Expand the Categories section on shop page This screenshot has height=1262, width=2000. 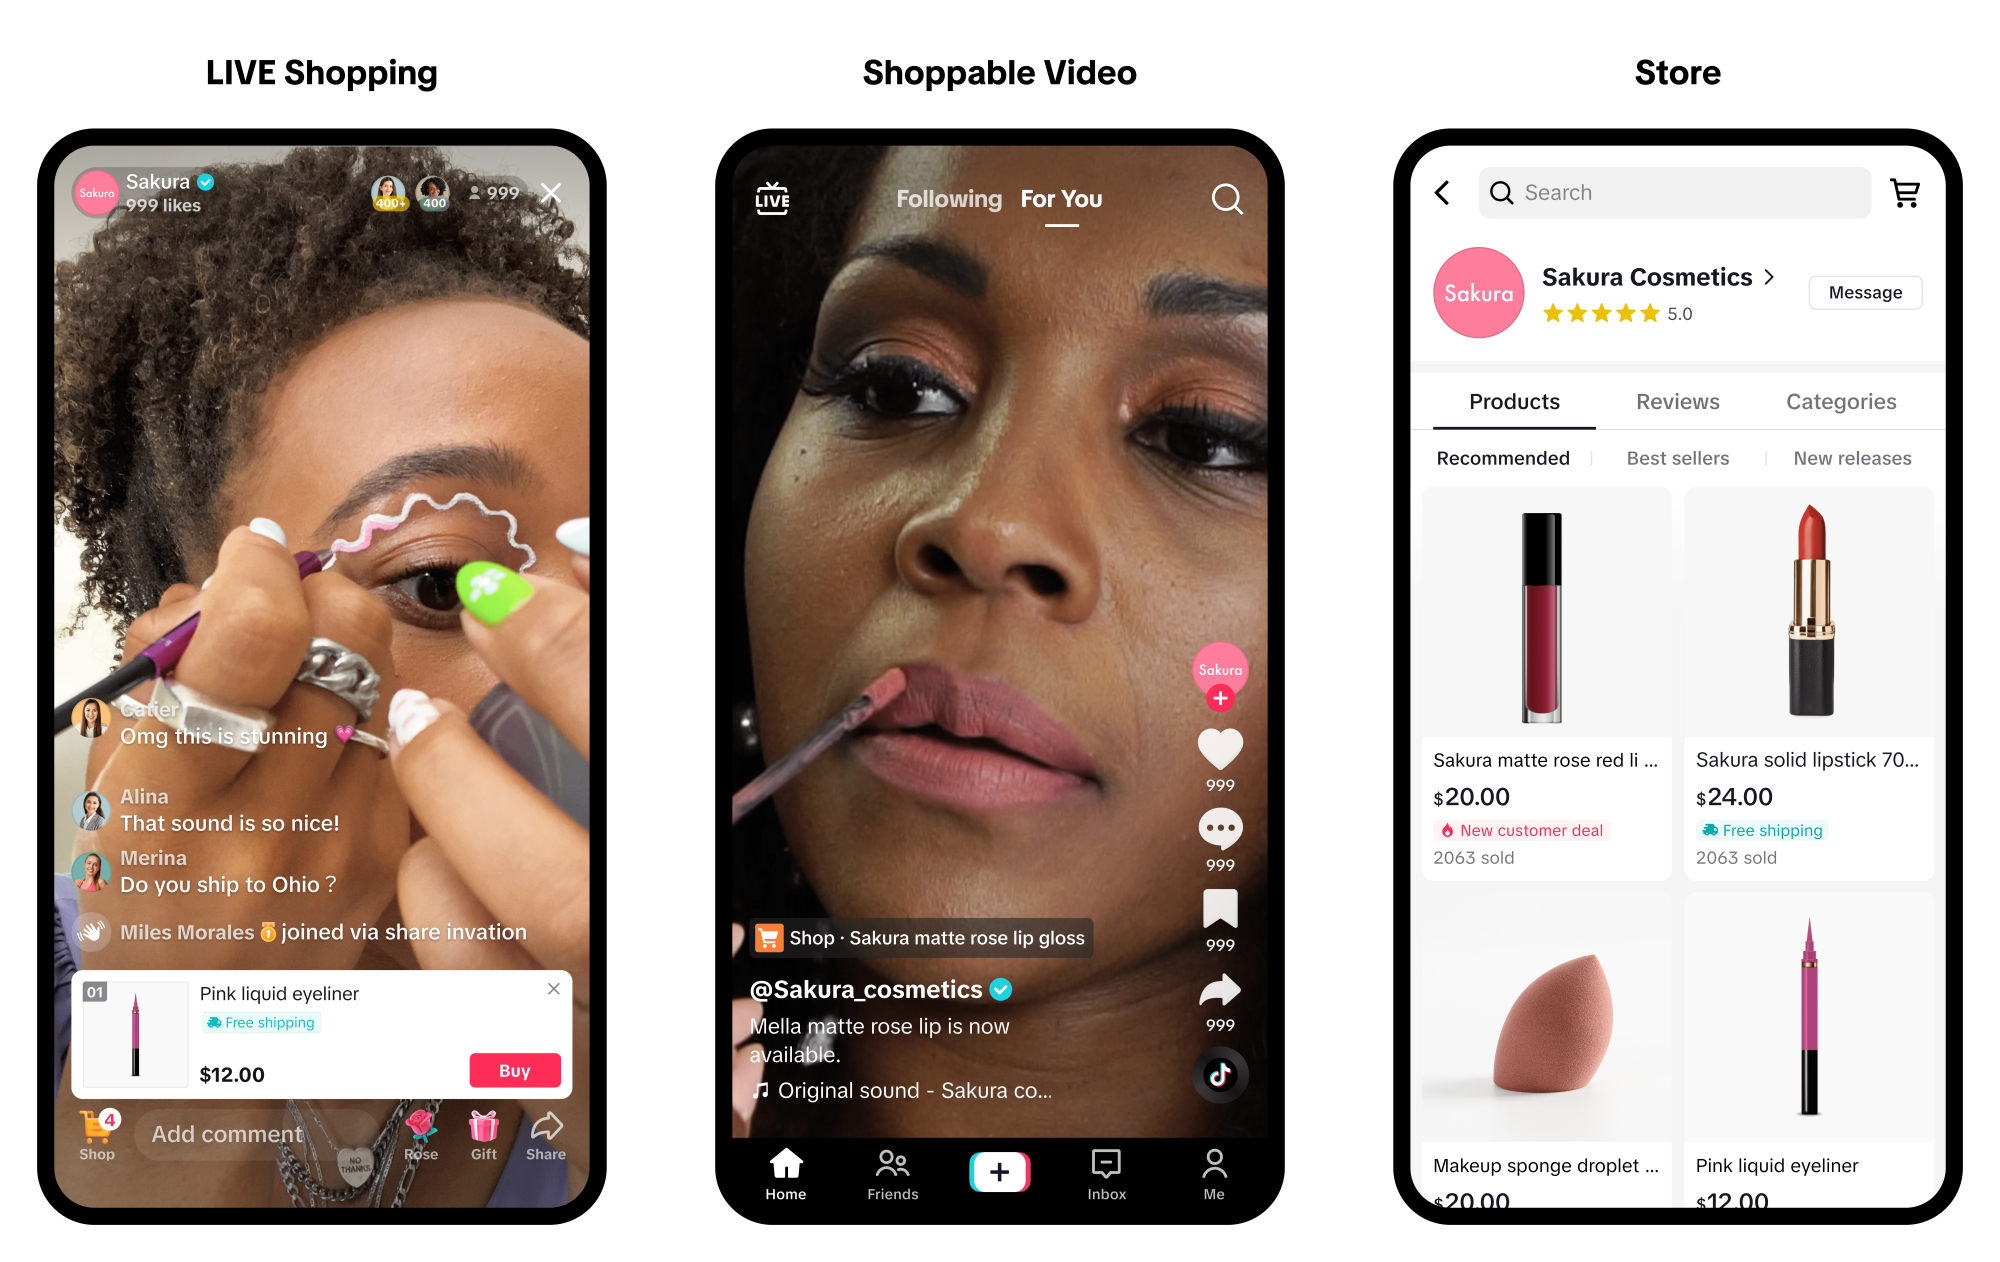point(1837,401)
